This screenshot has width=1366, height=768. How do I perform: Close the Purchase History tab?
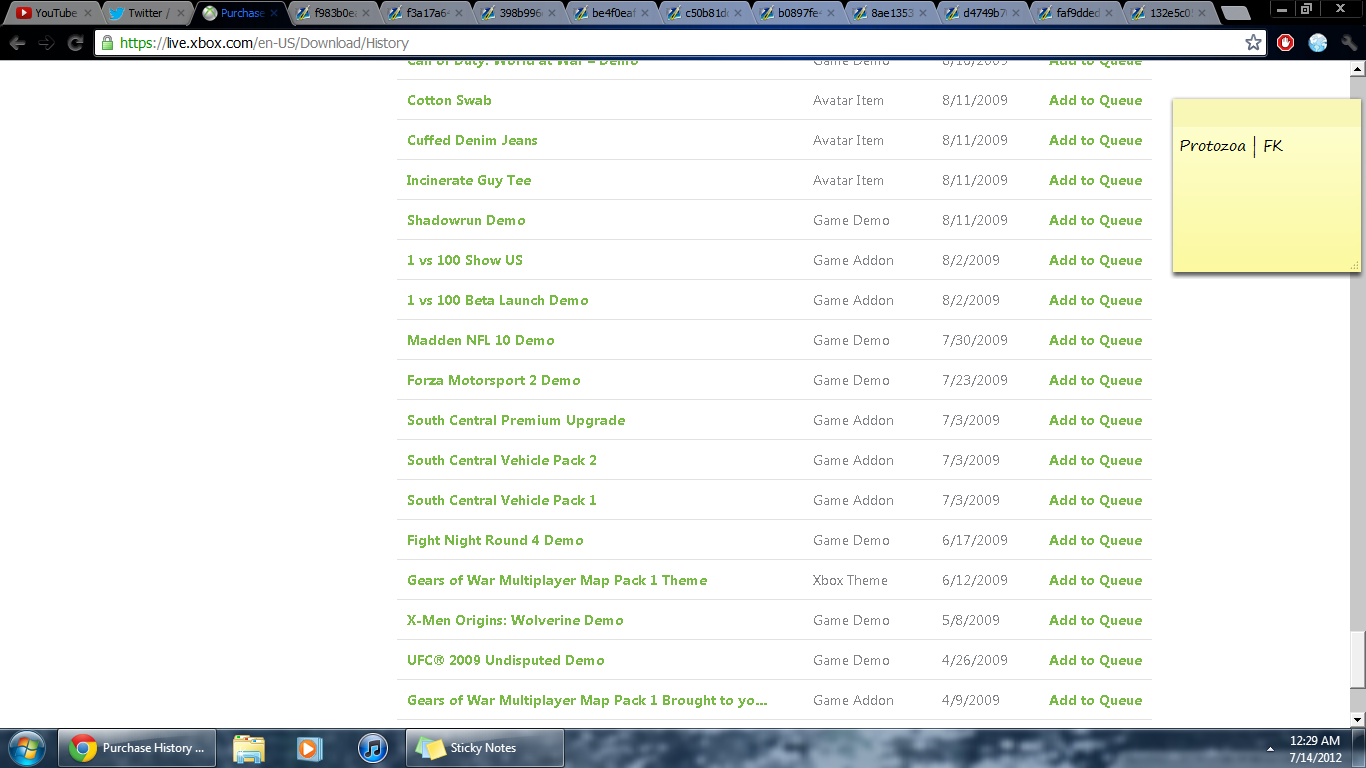click(274, 13)
